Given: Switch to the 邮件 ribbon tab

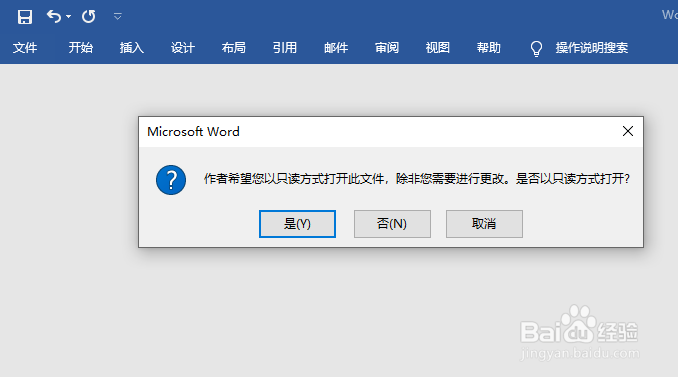Looking at the screenshot, I should (x=336, y=48).
